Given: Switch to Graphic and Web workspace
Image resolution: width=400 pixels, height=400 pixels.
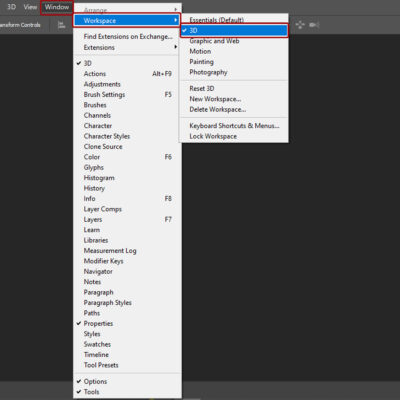Looking at the screenshot, I should pyautogui.click(x=234, y=41).
